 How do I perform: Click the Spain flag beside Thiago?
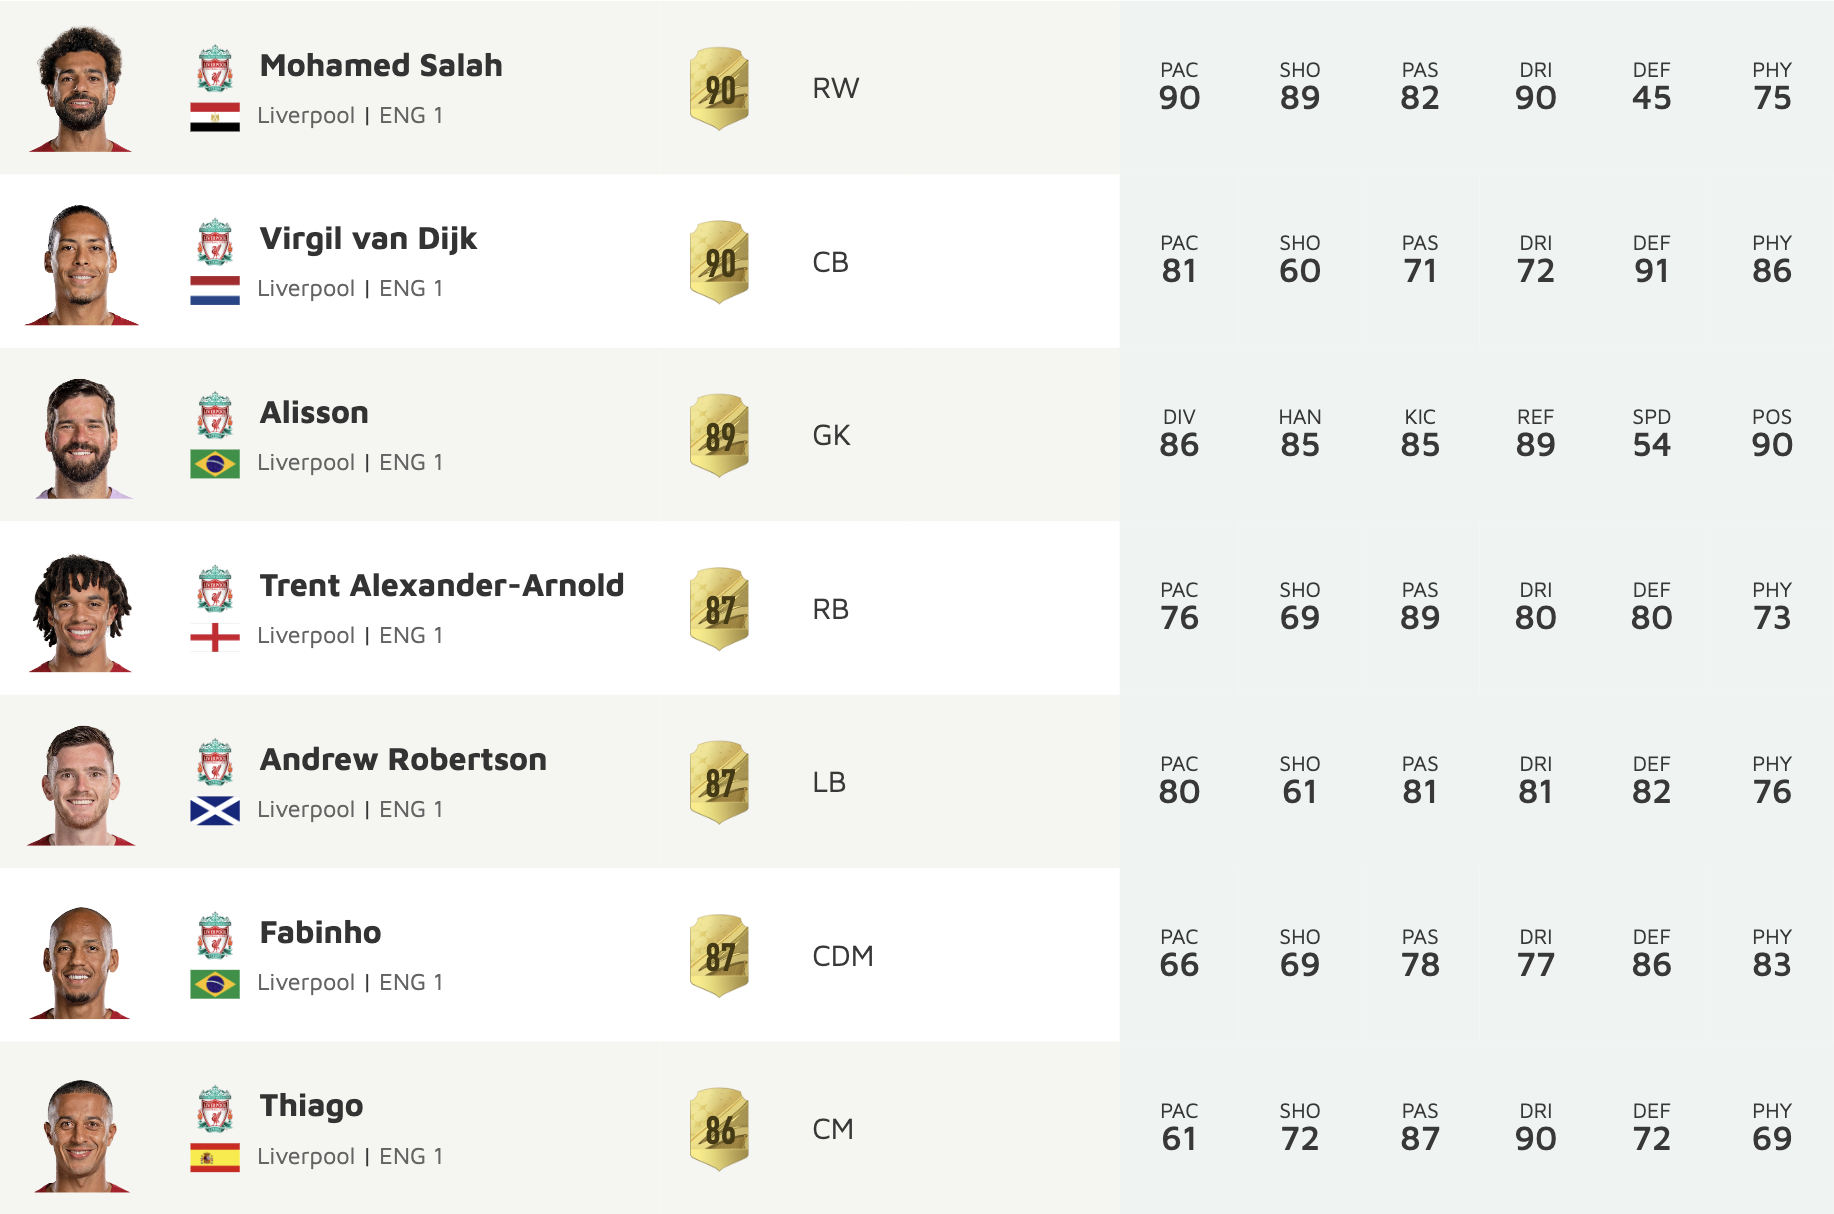[x=215, y=1157]
